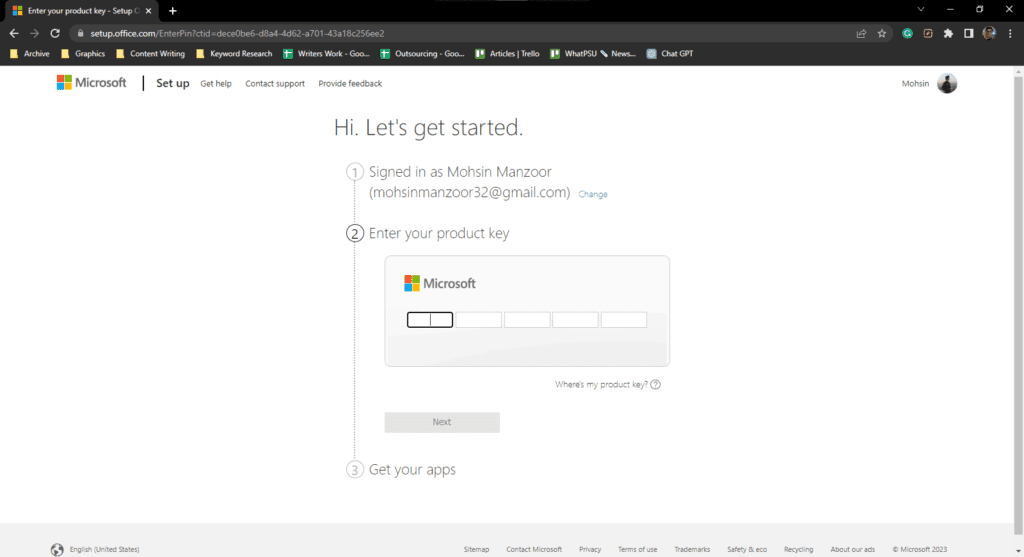This screenshot has height=557, width=1024.
Task: Click the reload page icon
Action: click(x=55, y=33)
